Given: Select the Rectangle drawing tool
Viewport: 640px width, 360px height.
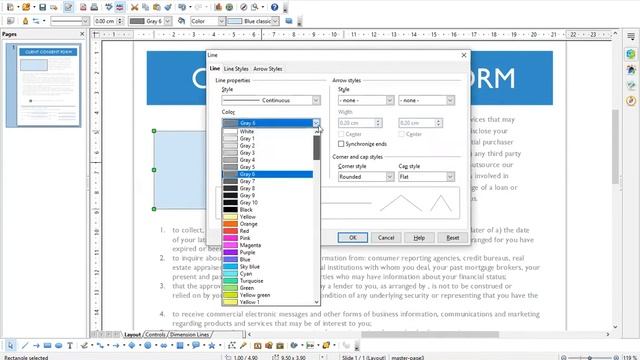Looking at the screenshot, I should [x=47, y=345].
